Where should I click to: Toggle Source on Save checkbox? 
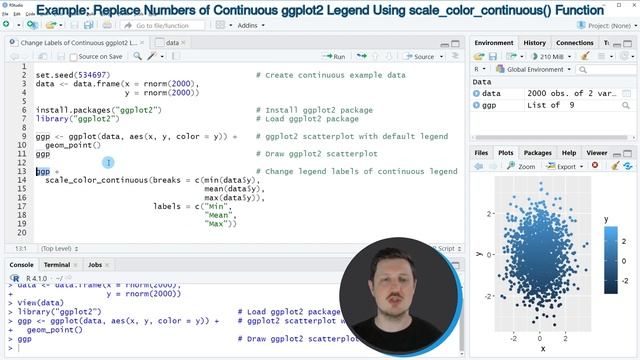click(x=73, y=57)
